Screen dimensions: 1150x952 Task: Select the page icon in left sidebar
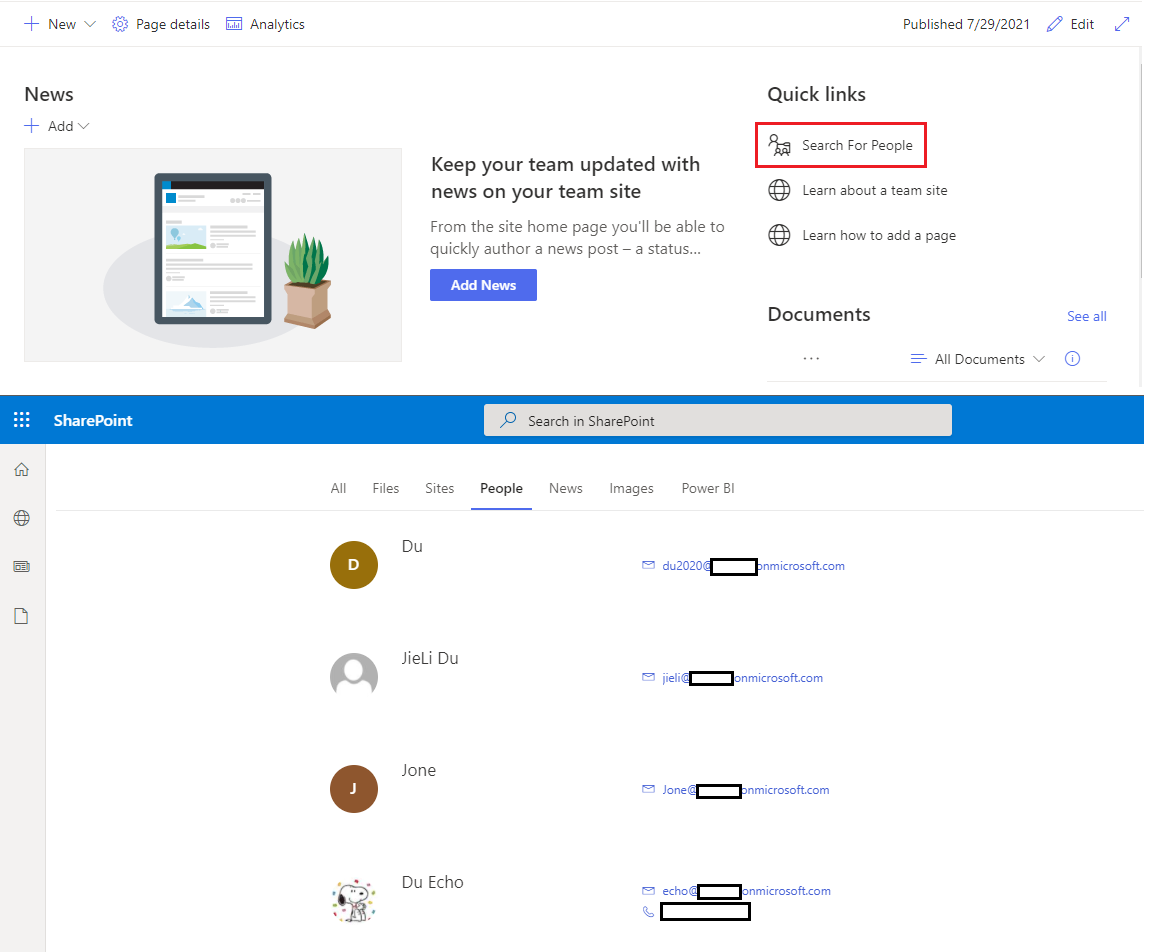pyautogui.click(x=21, y=615)
